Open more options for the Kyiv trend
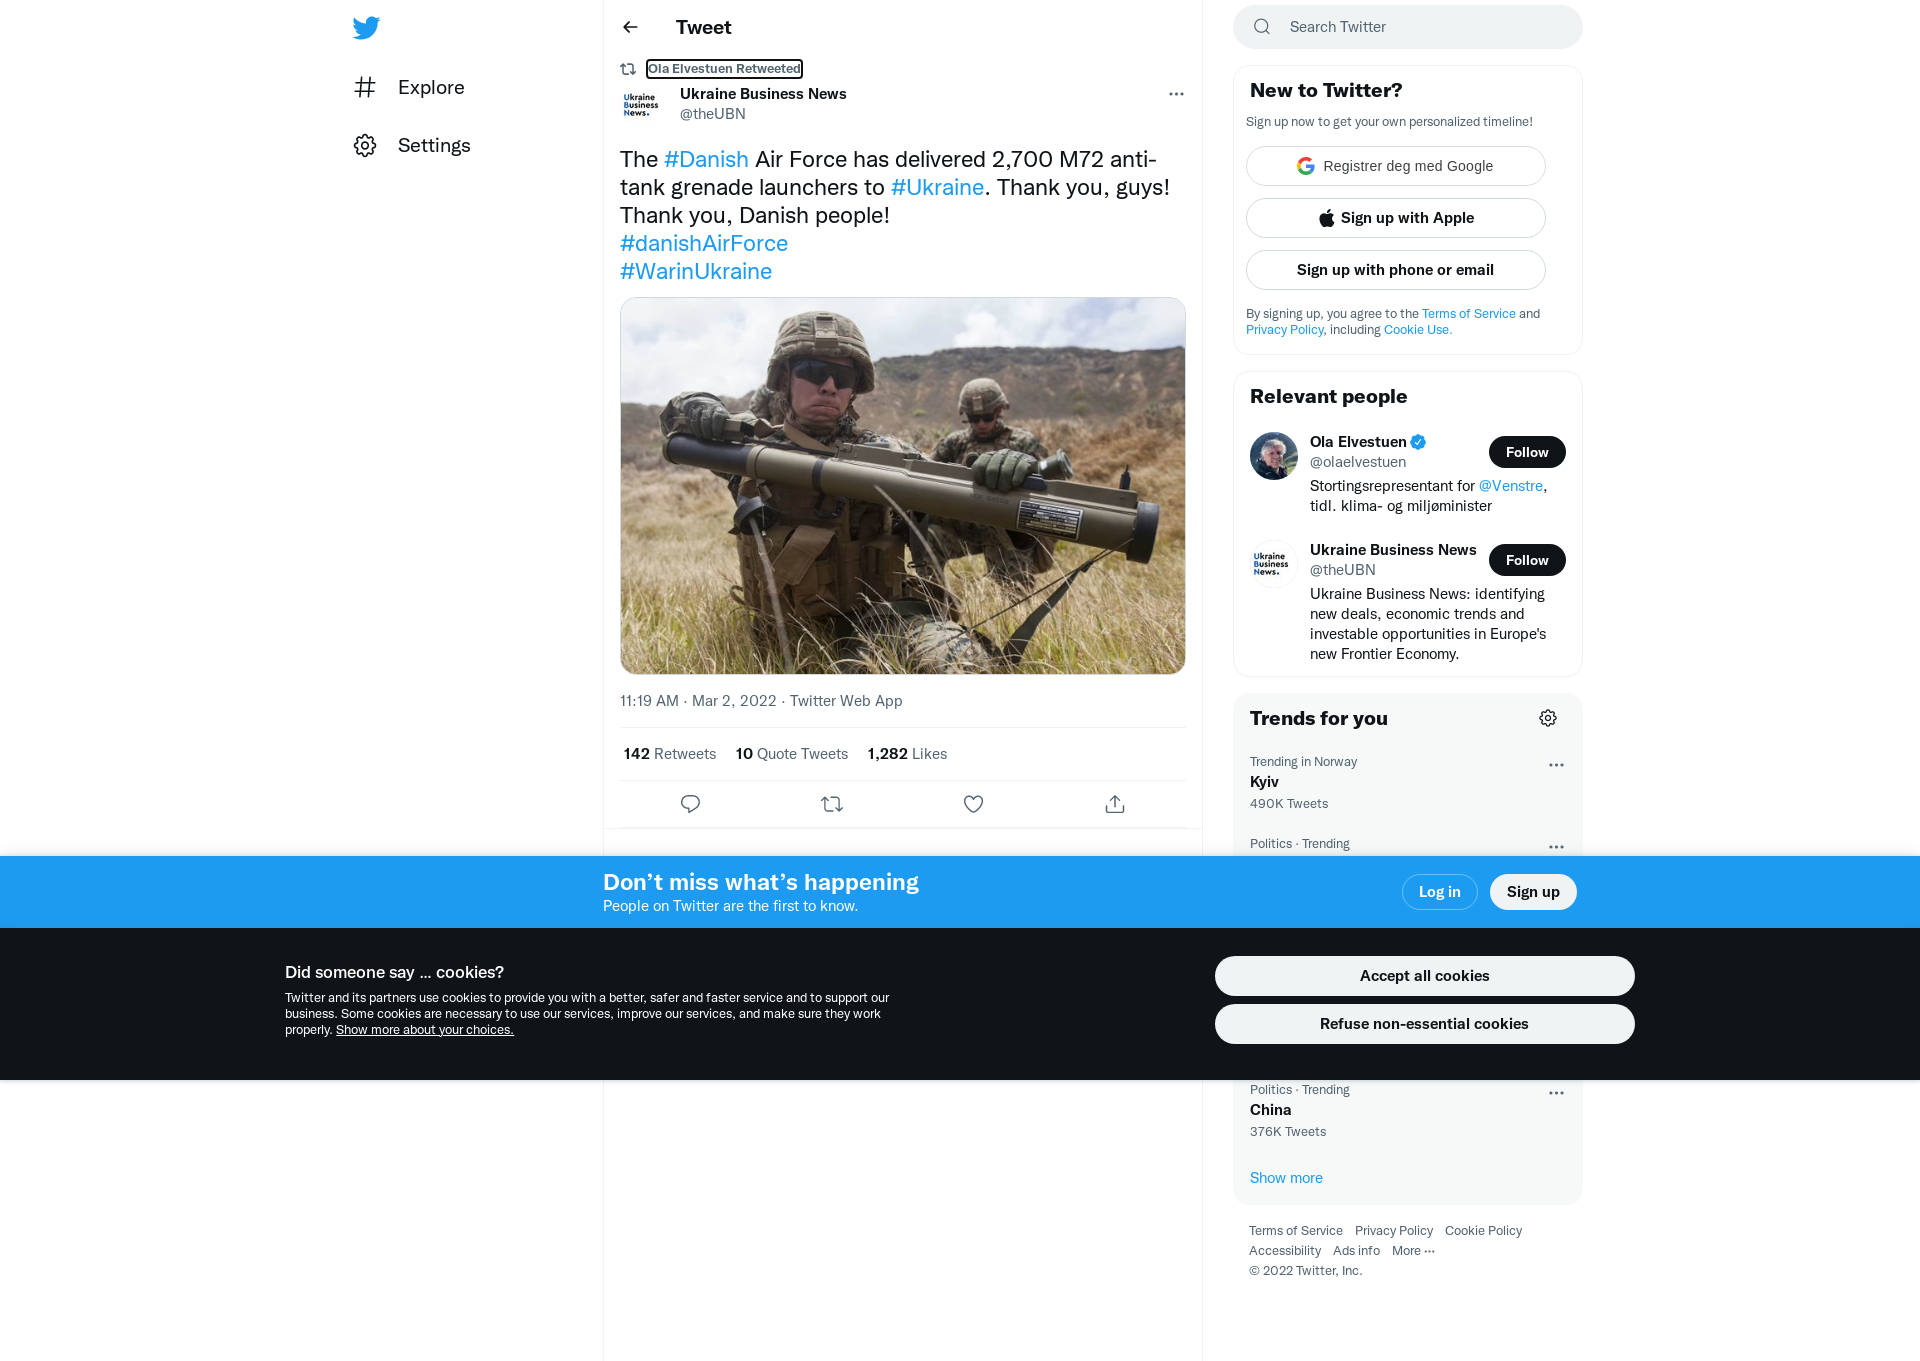1920x1361 pixels. [1556, 765]
